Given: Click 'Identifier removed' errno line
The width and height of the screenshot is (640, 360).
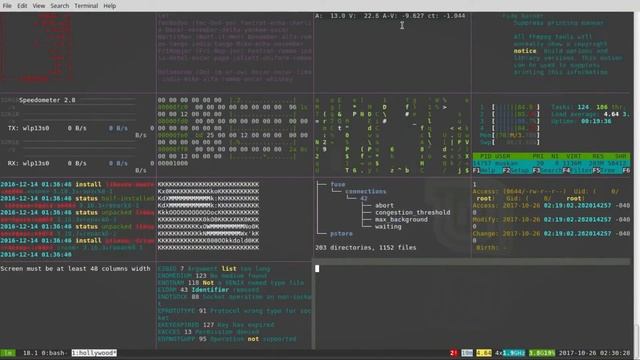Looking at the screenshot, I should point(208,290).
